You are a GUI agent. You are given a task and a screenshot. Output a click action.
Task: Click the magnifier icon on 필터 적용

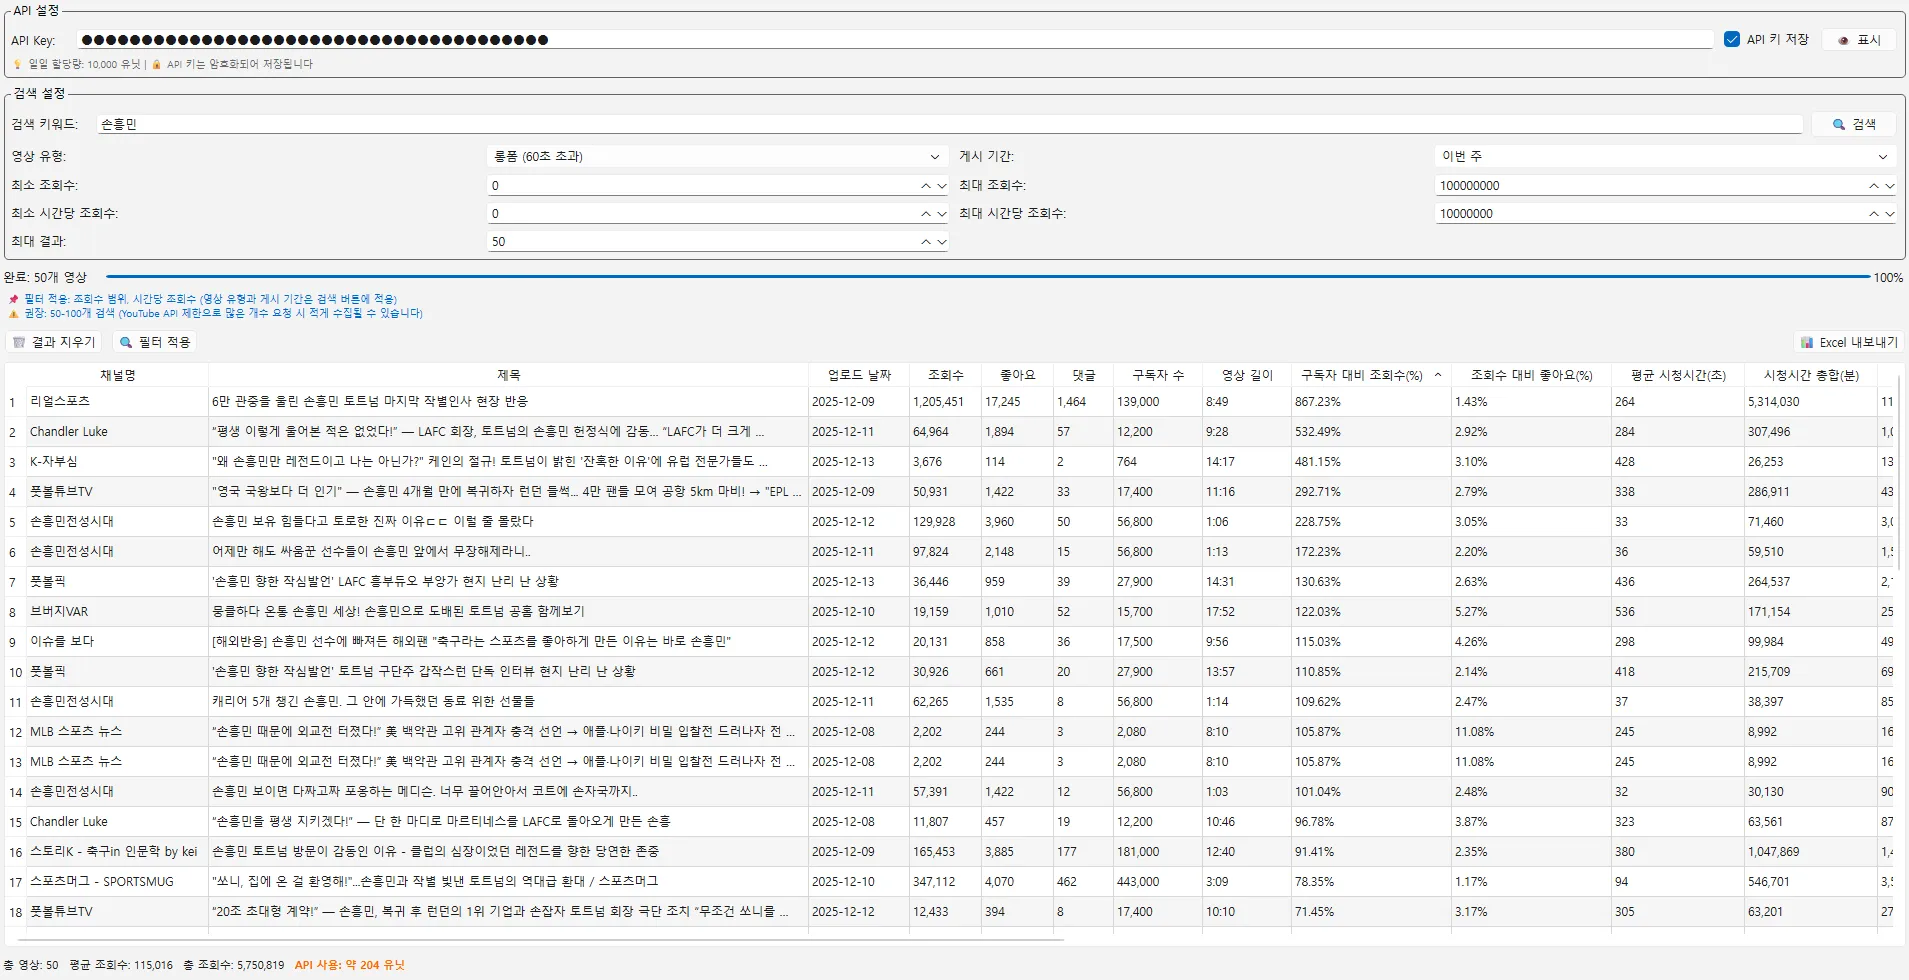[125, 342]
